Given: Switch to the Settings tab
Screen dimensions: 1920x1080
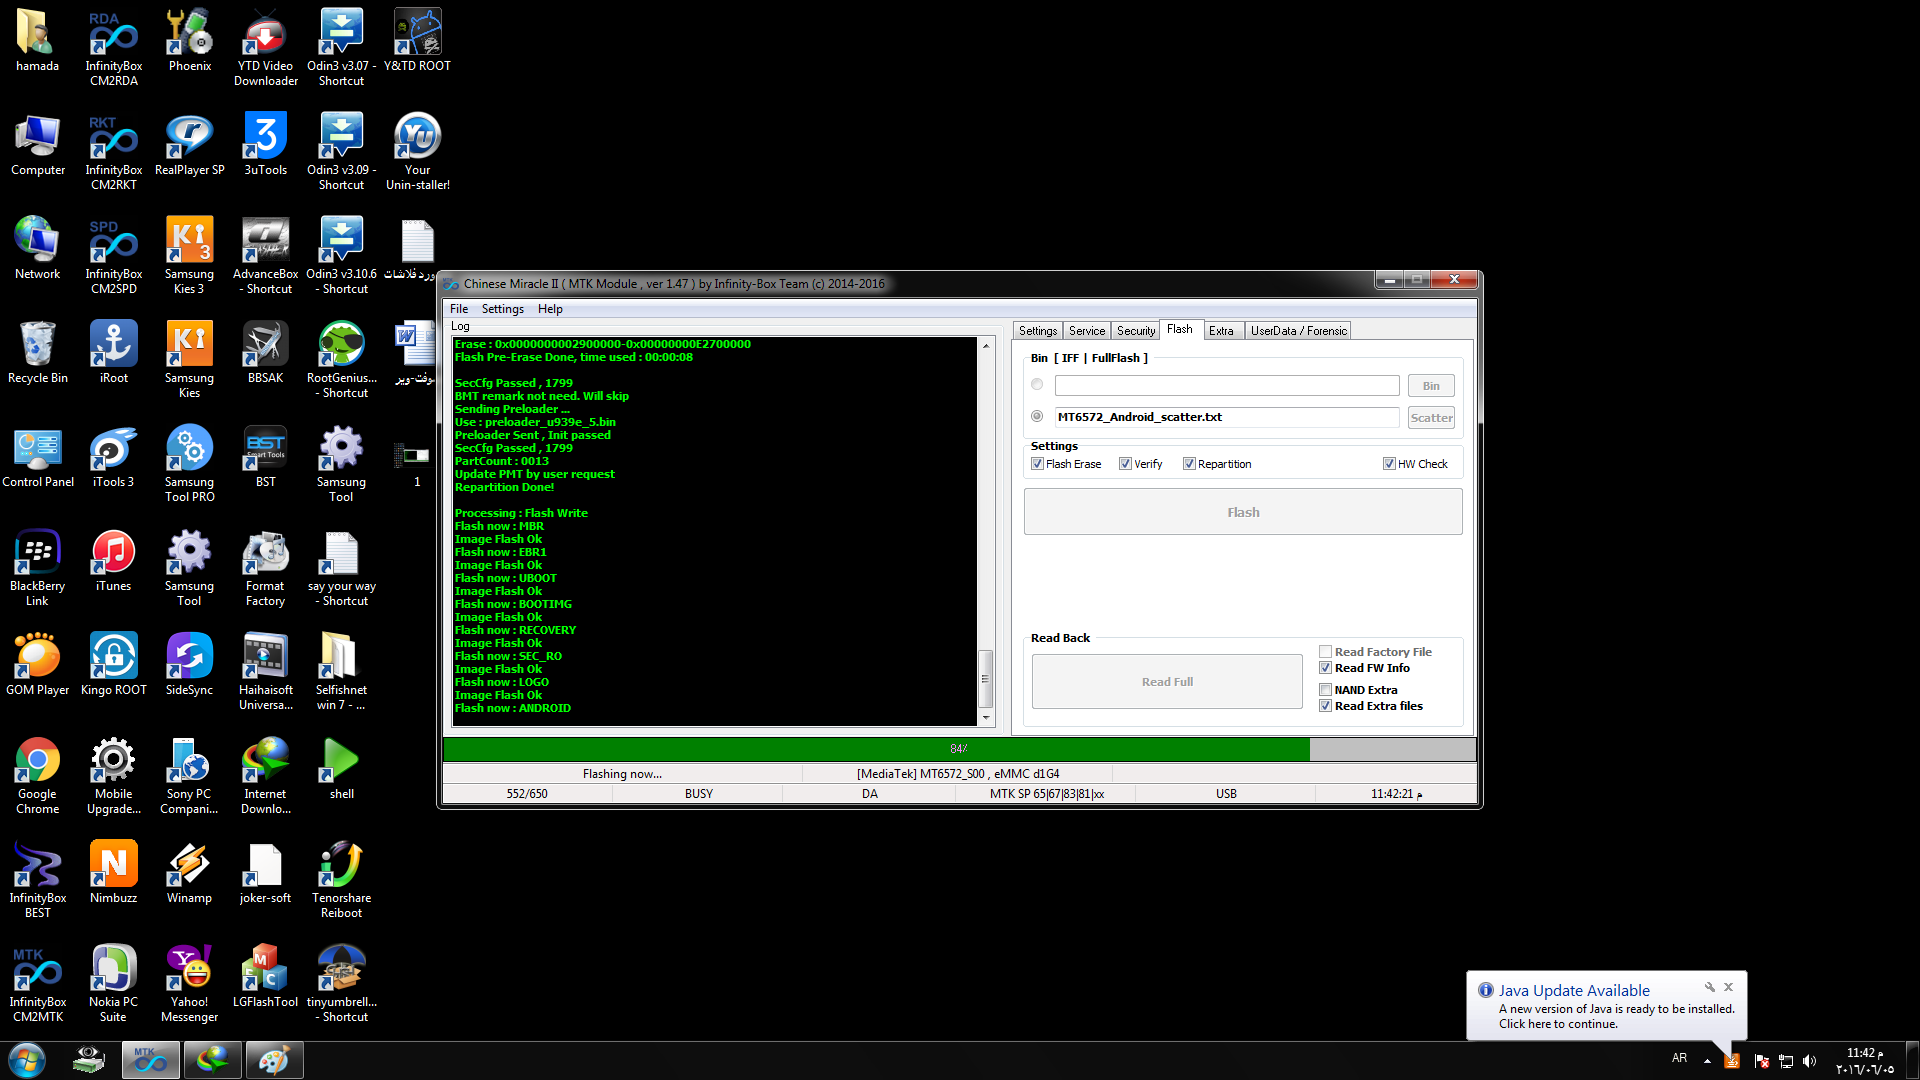Looking at the screenshot, I should [1038, 331].
